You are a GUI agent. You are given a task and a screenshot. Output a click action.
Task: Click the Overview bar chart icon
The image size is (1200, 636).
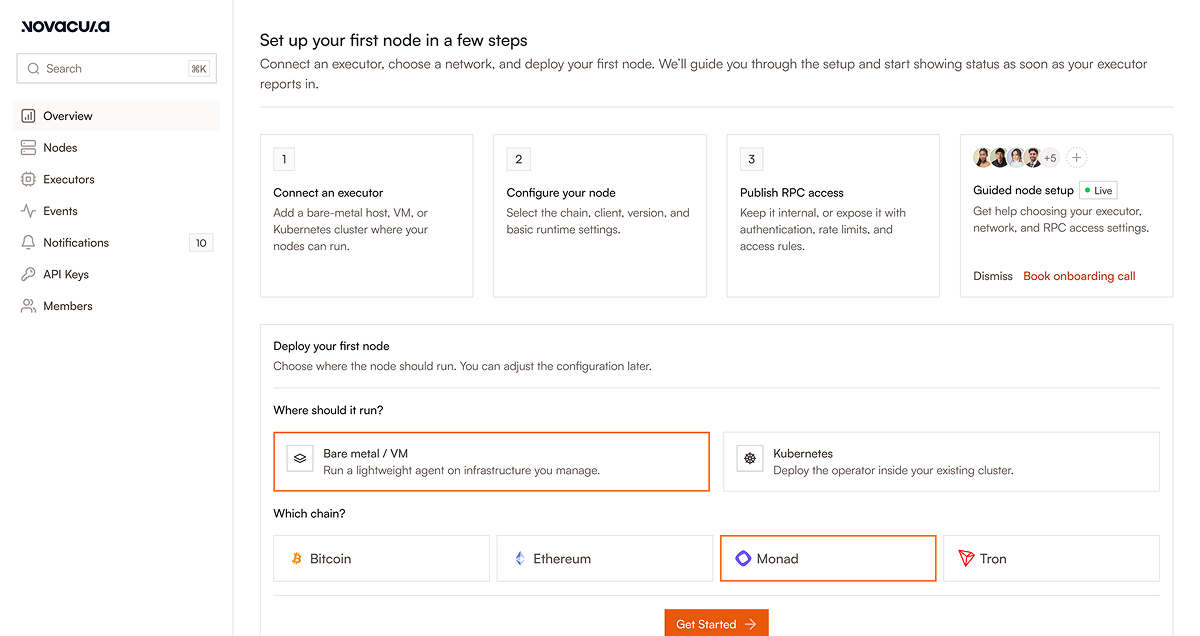click(x=28, y=116)
